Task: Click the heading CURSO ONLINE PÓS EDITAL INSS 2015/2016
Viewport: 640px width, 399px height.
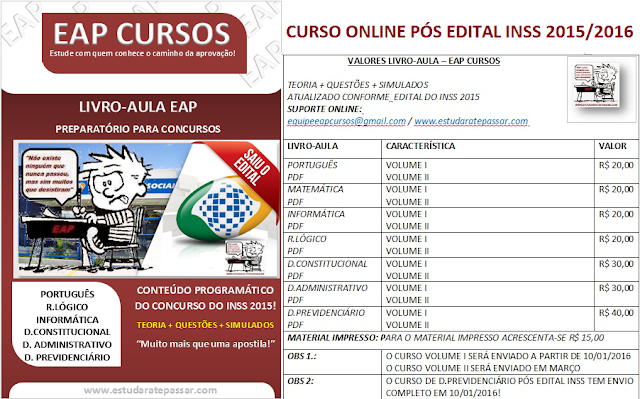Action: (460, 31)
